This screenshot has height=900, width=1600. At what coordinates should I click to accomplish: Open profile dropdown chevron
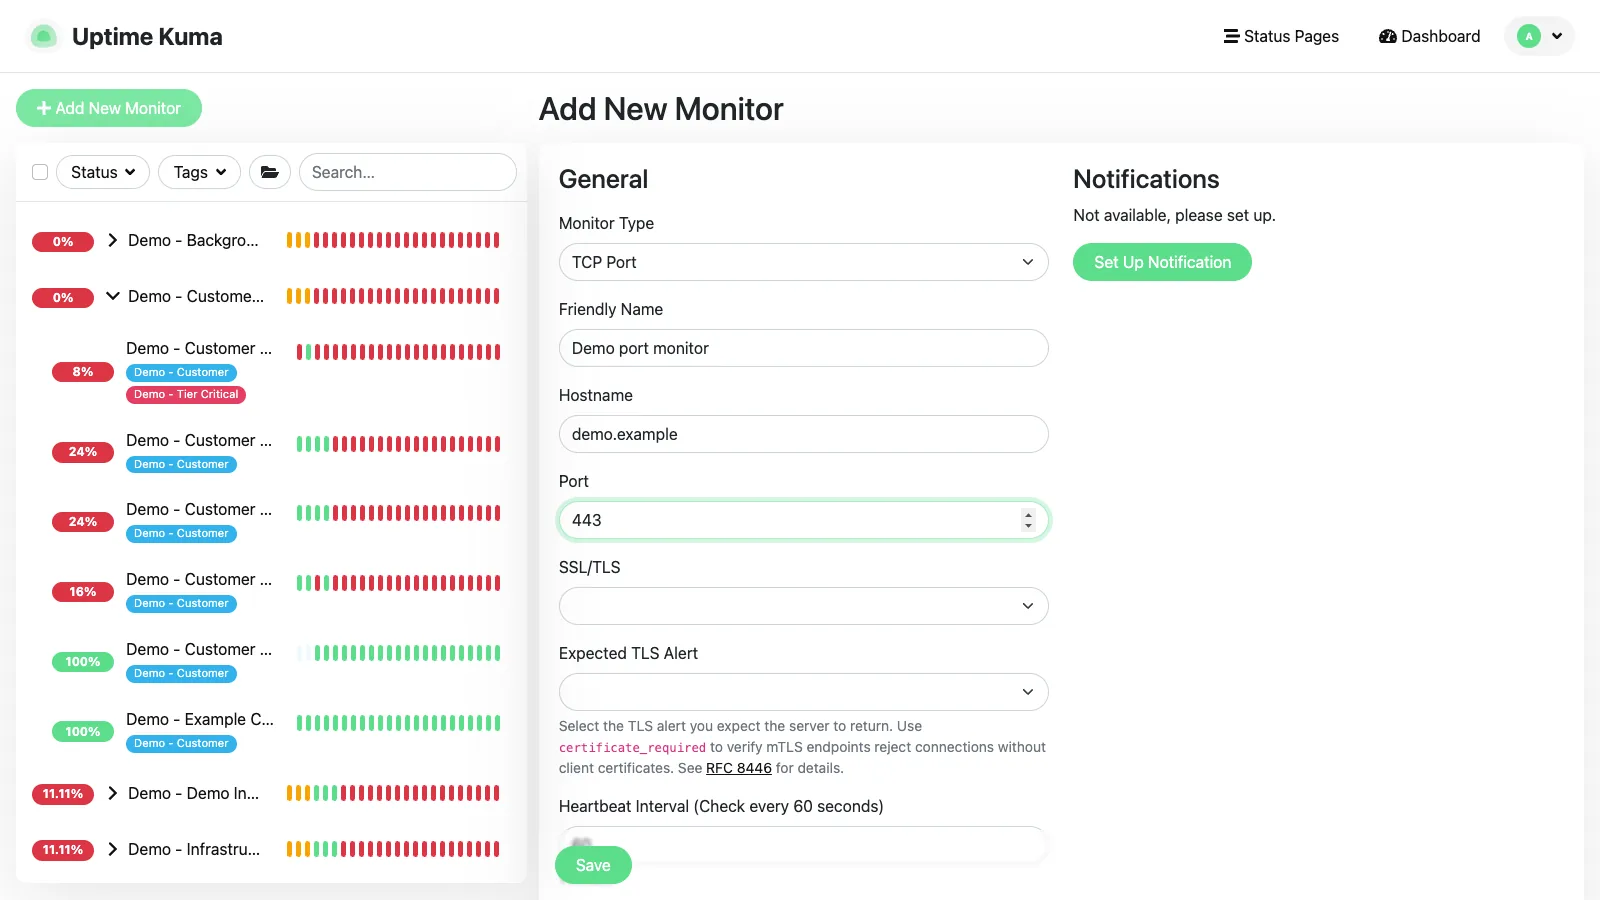click(x=1557, y=36)
